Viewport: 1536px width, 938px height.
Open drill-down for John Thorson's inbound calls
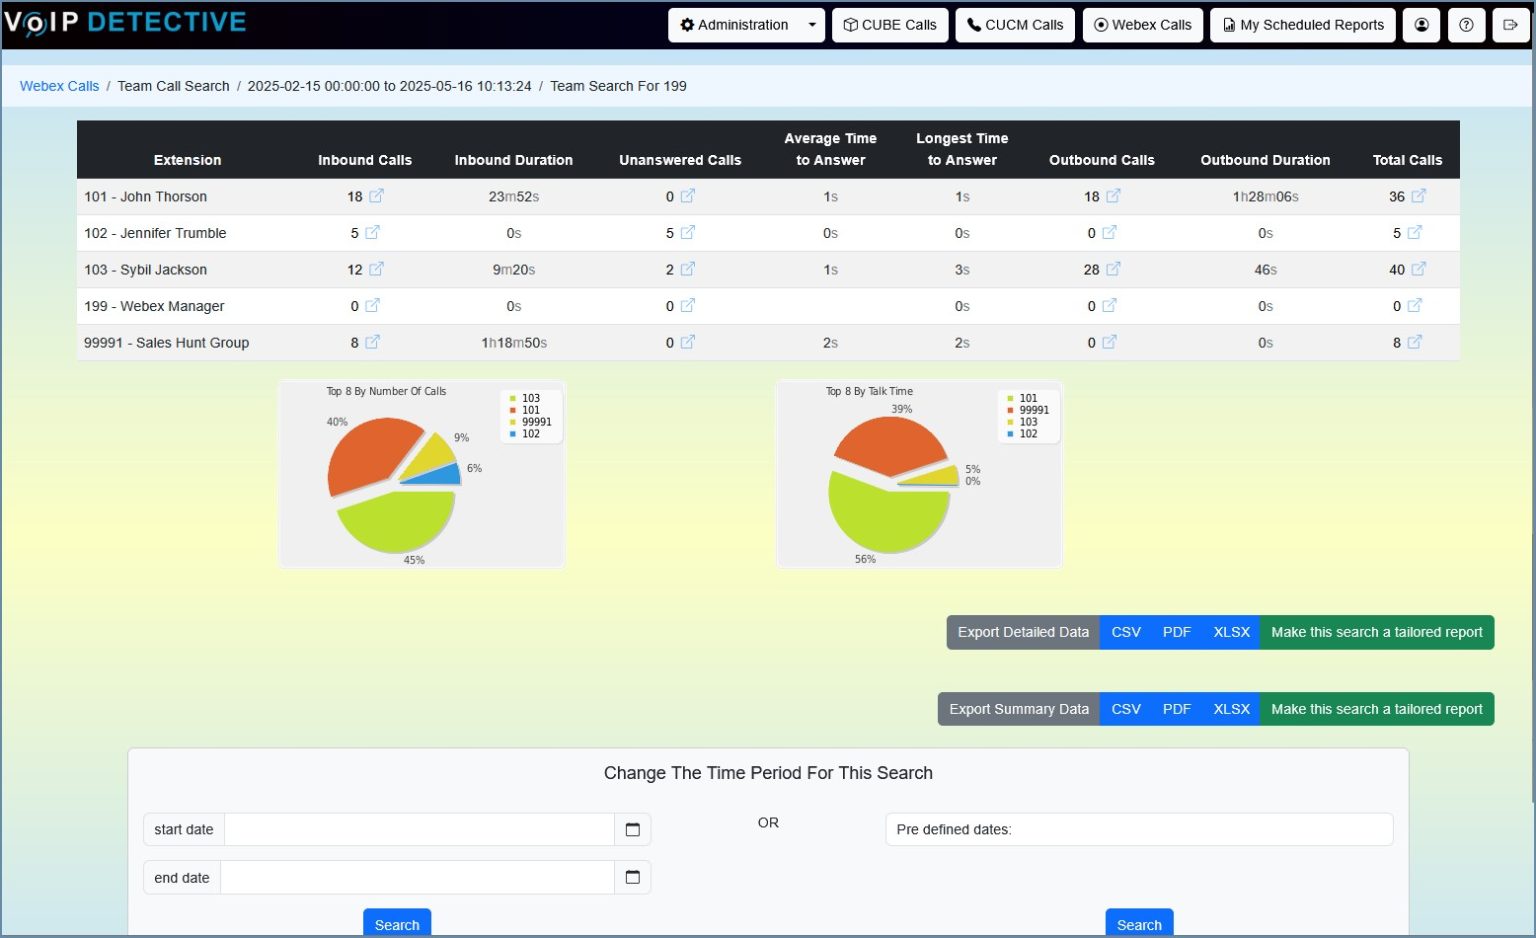click(x=375, y=196)
